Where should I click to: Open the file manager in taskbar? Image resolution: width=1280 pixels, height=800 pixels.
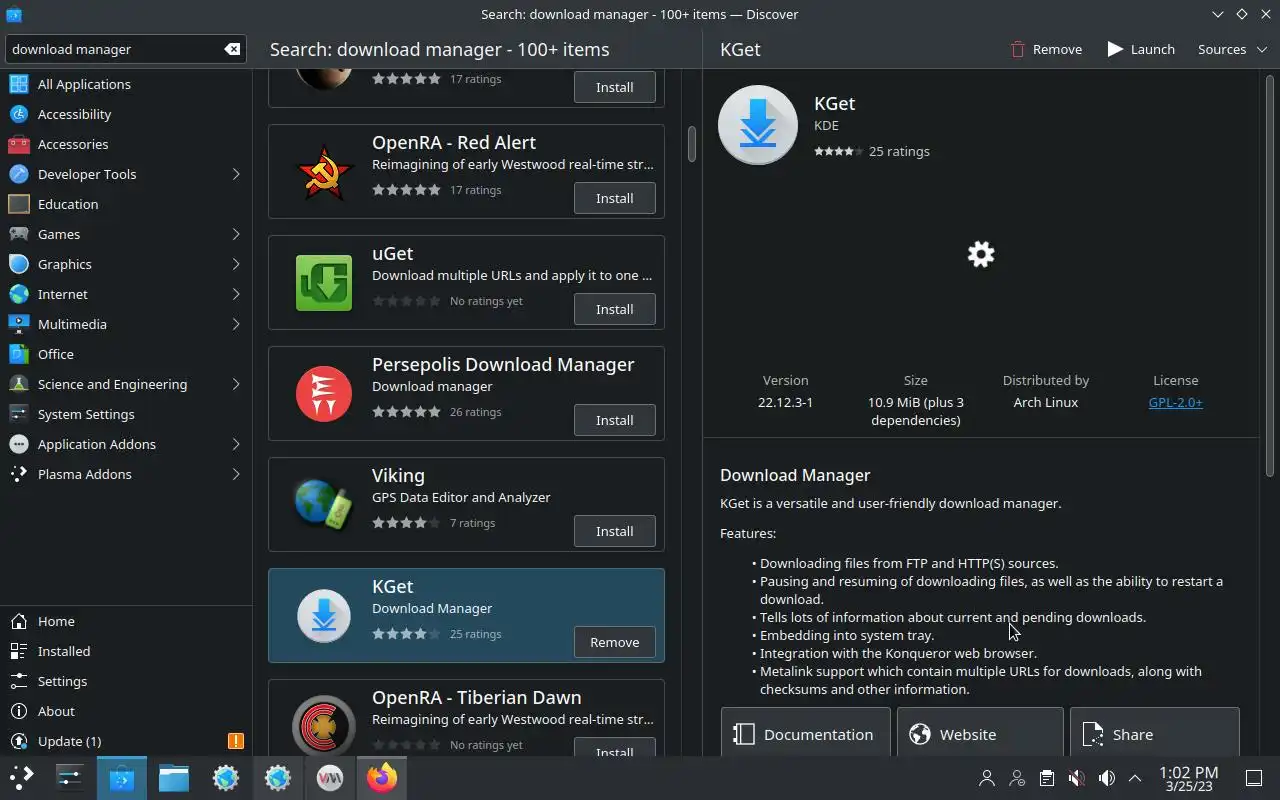click(x=174, y=777)
